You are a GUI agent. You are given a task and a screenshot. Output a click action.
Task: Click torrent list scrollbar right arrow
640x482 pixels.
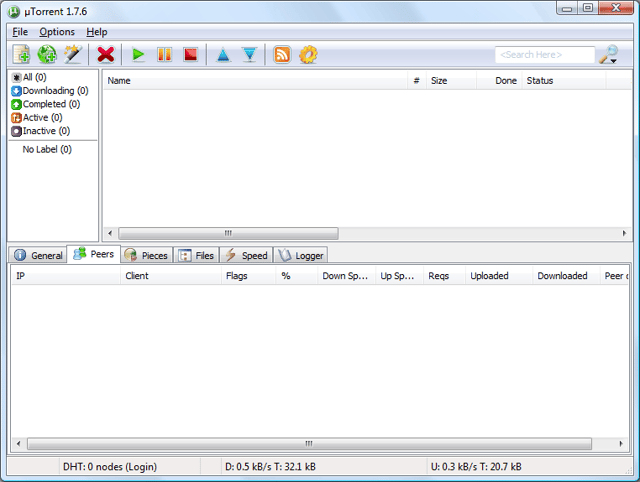coord(624,233)
